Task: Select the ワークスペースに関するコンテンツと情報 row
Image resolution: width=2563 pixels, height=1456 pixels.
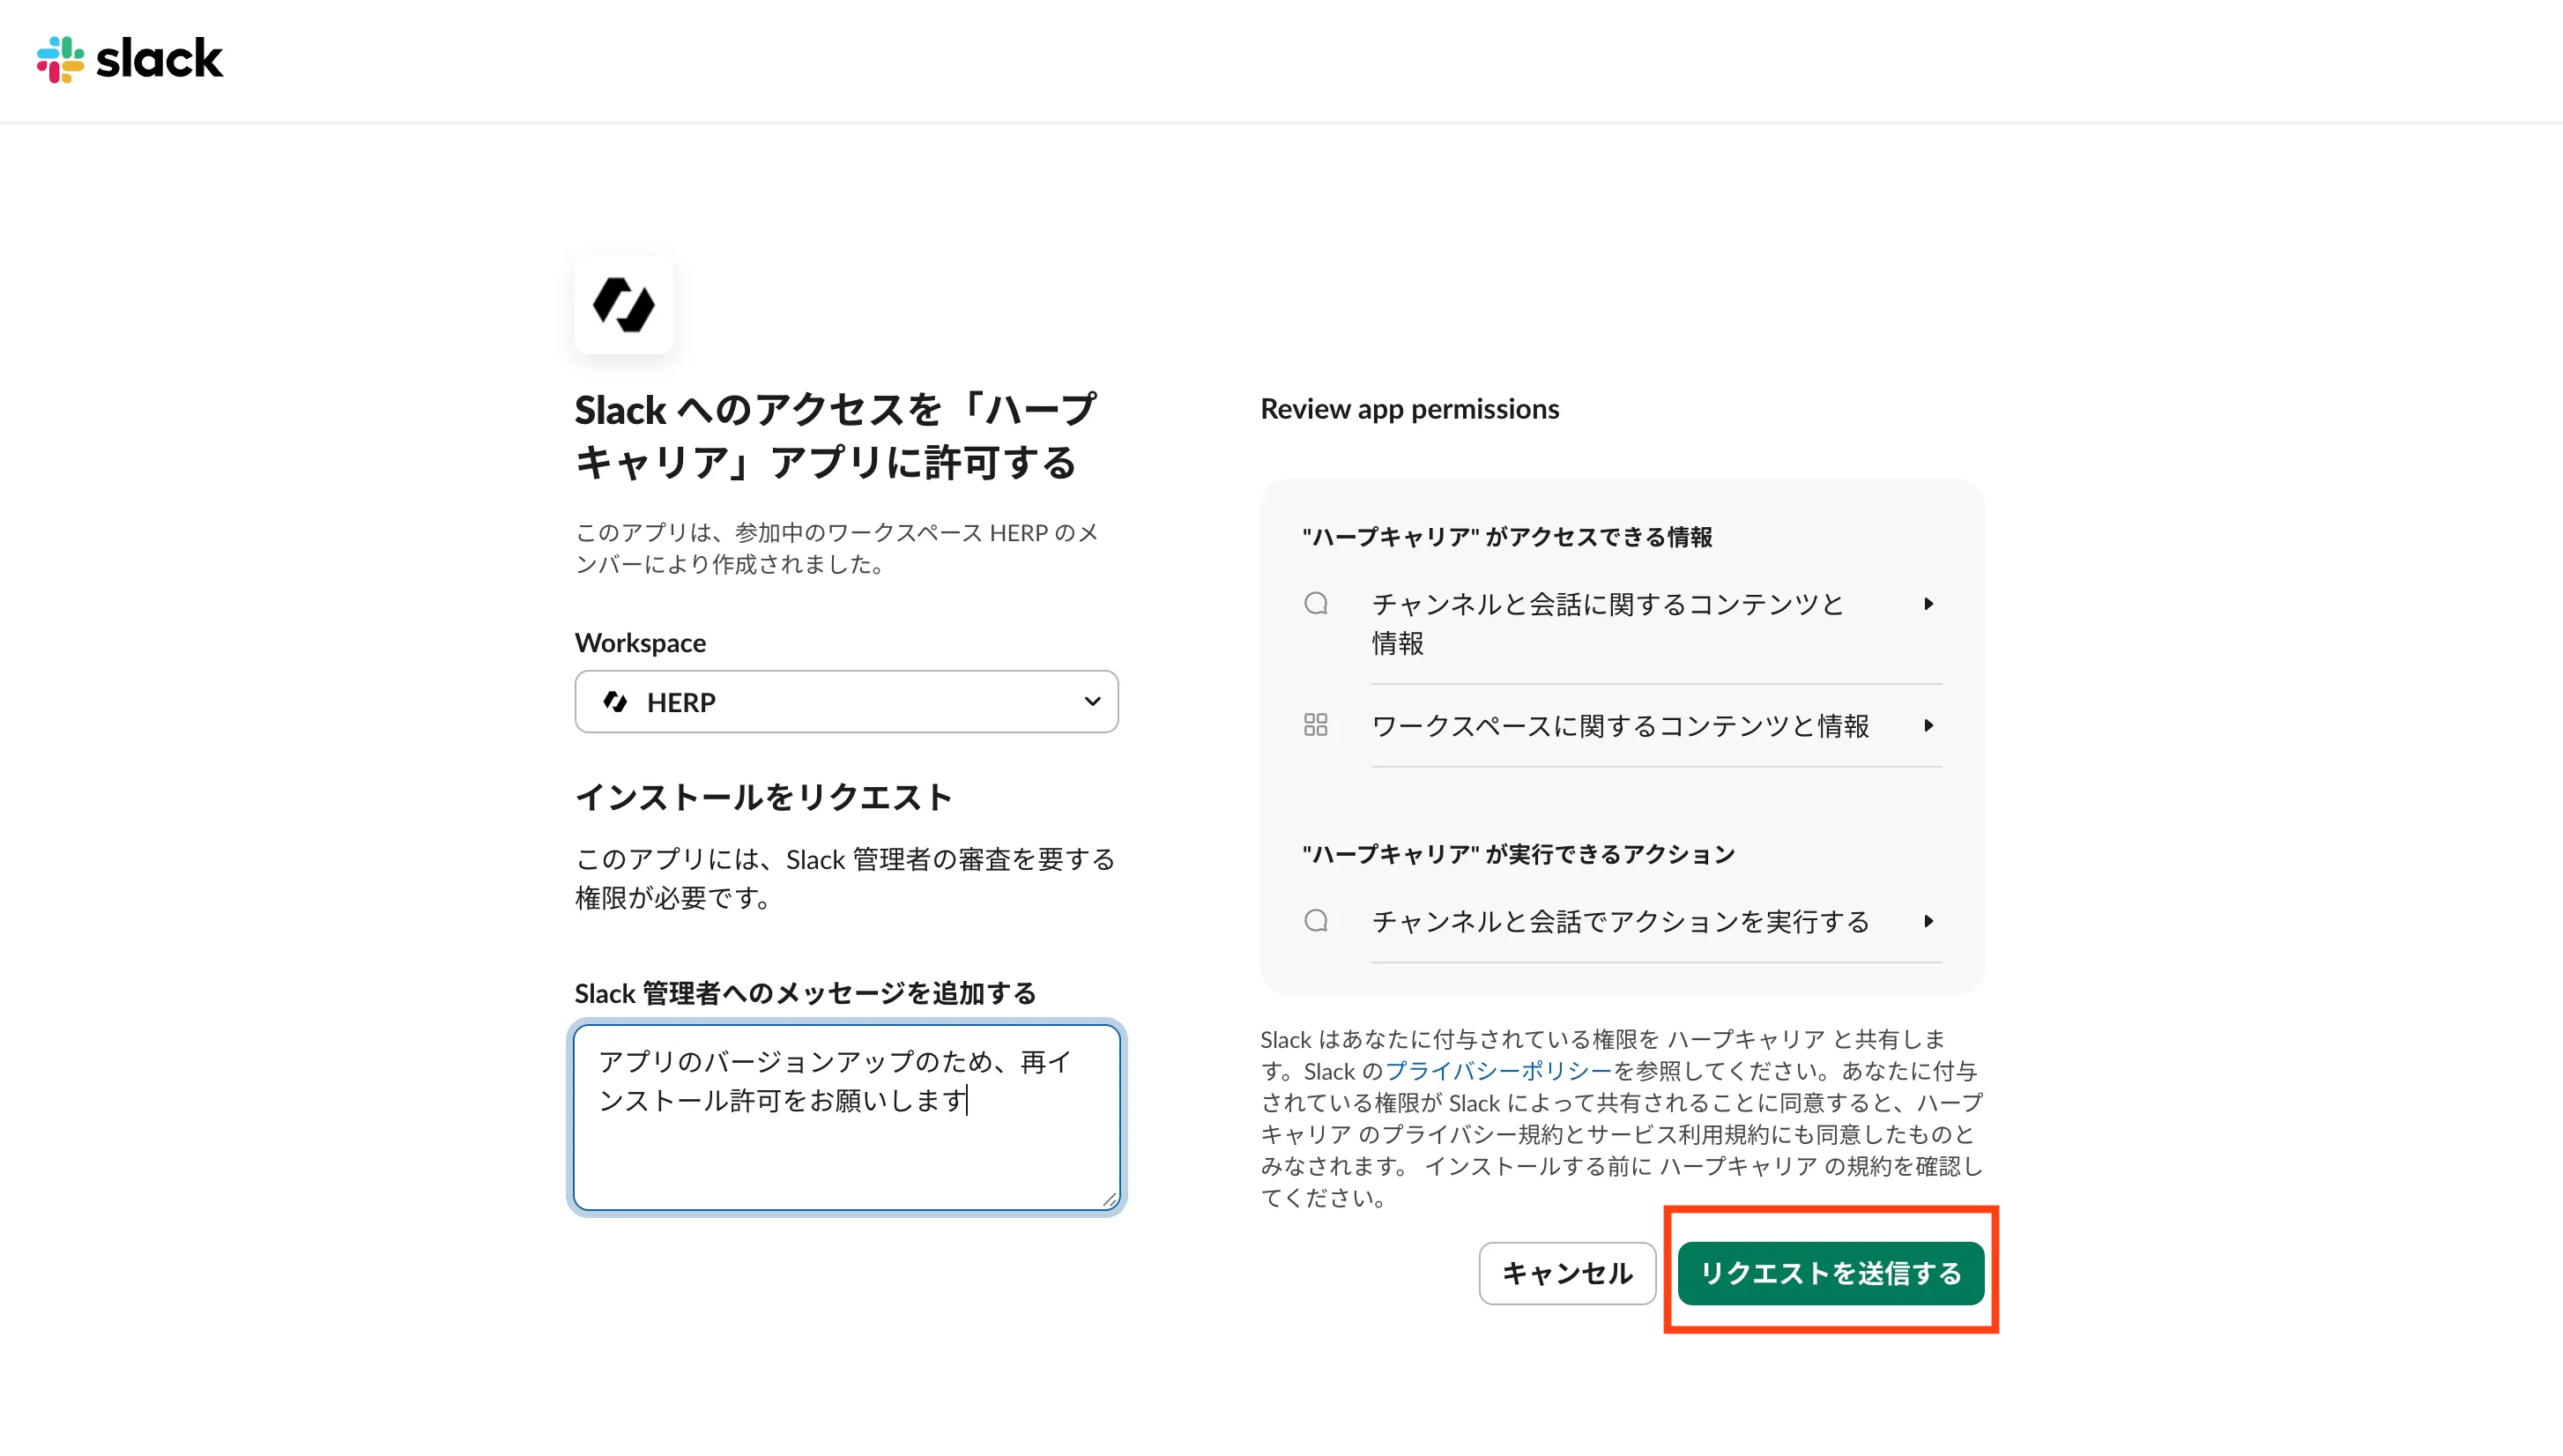Action: pyautogui.click(x=1622, y=726)
